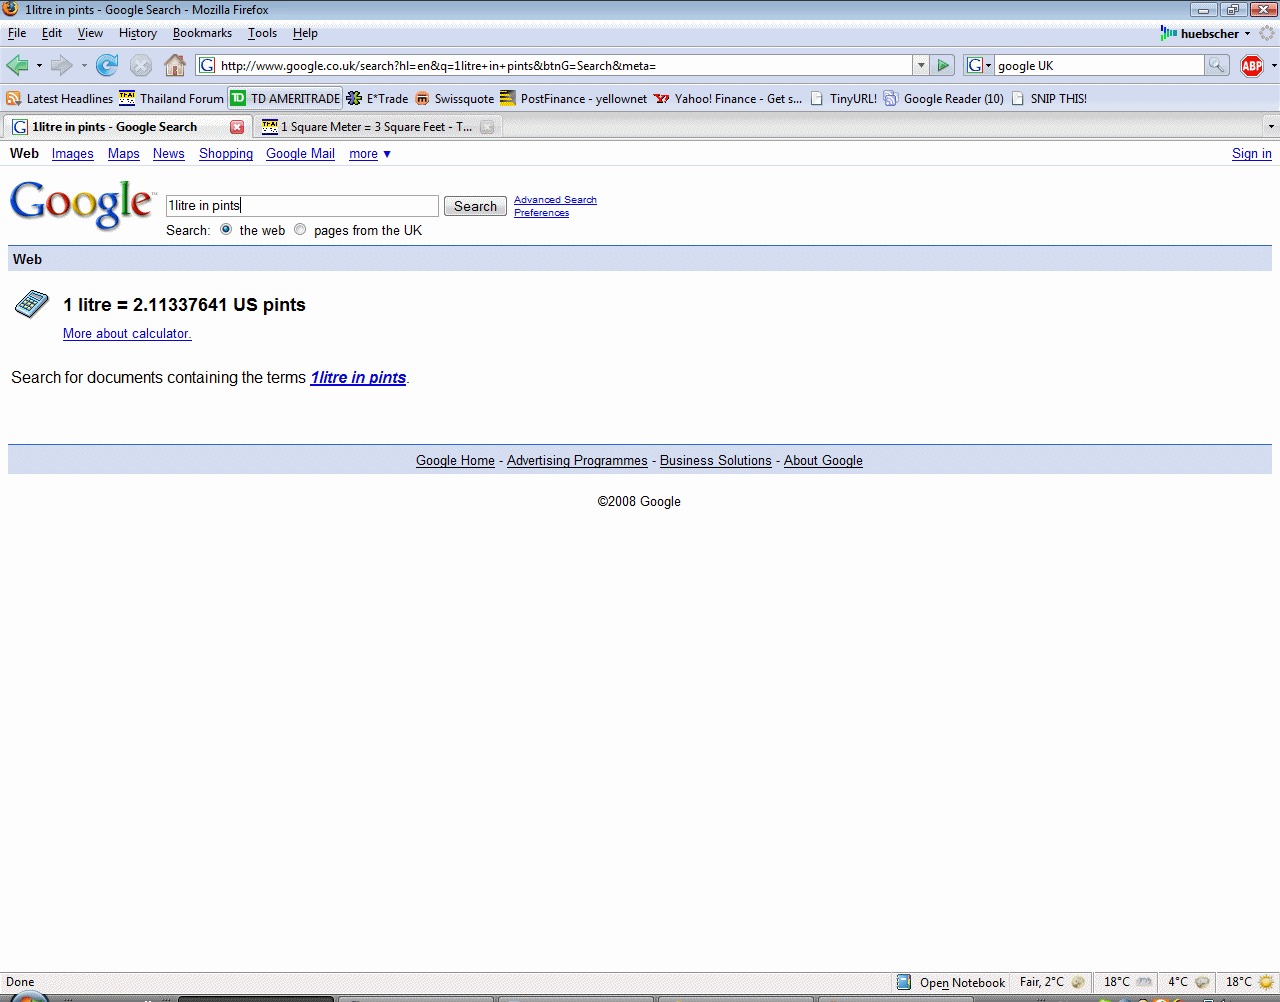Select the 'the web' radio button
This screenshot has height=1002, width=1280.
tap(226, 230)
